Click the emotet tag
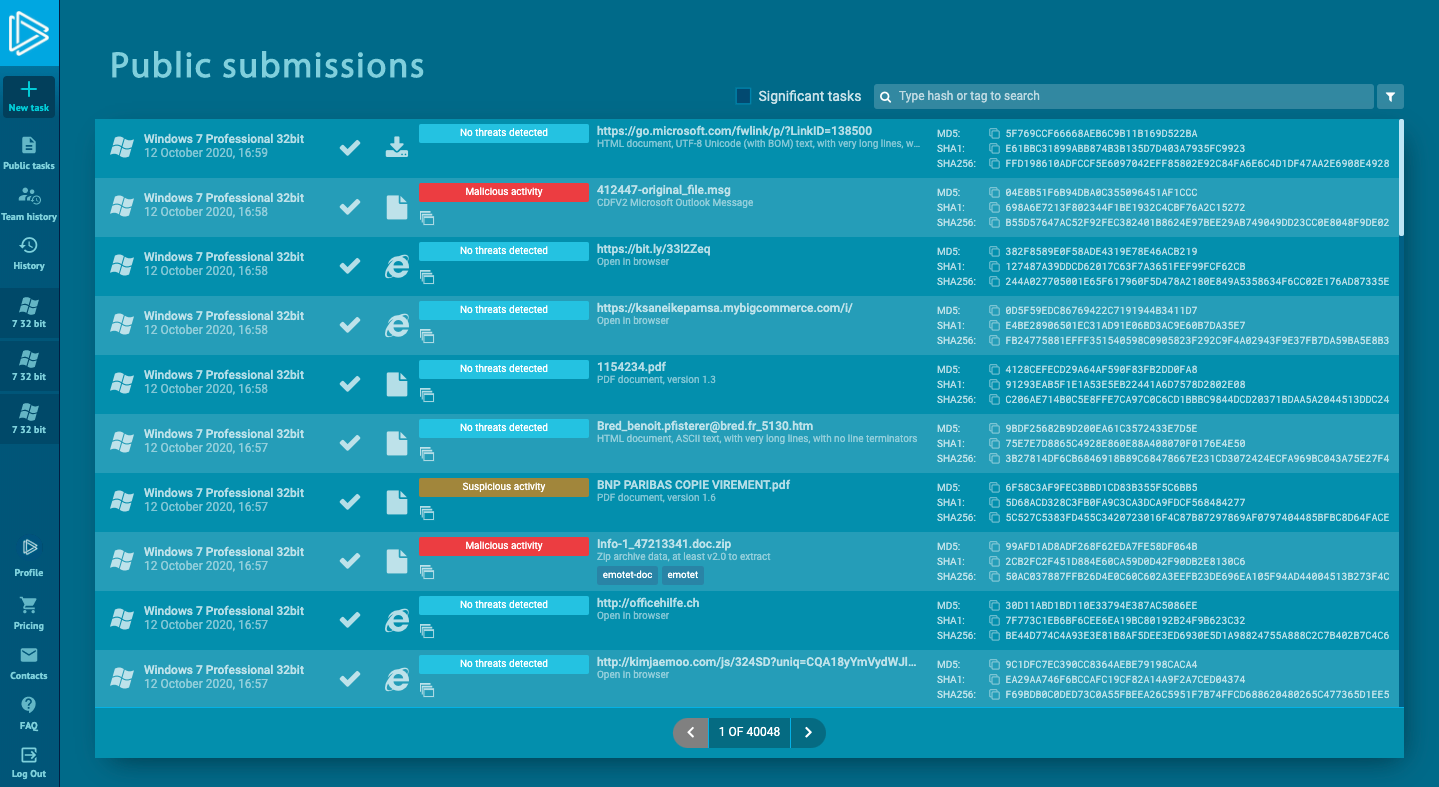Screen dimensions: 1439x787 point(683,575)
